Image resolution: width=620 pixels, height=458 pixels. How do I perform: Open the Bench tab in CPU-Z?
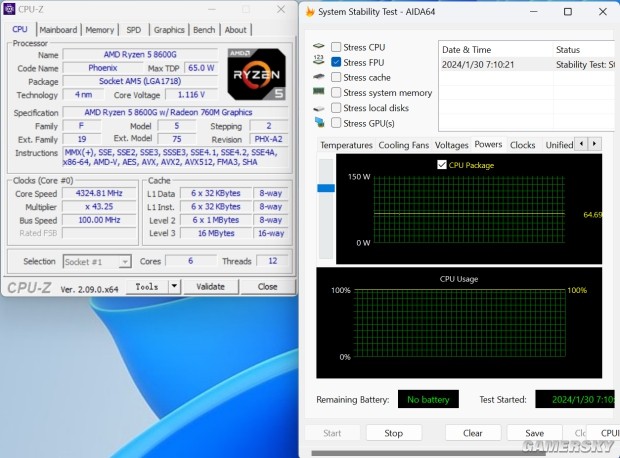pos(204,30)
